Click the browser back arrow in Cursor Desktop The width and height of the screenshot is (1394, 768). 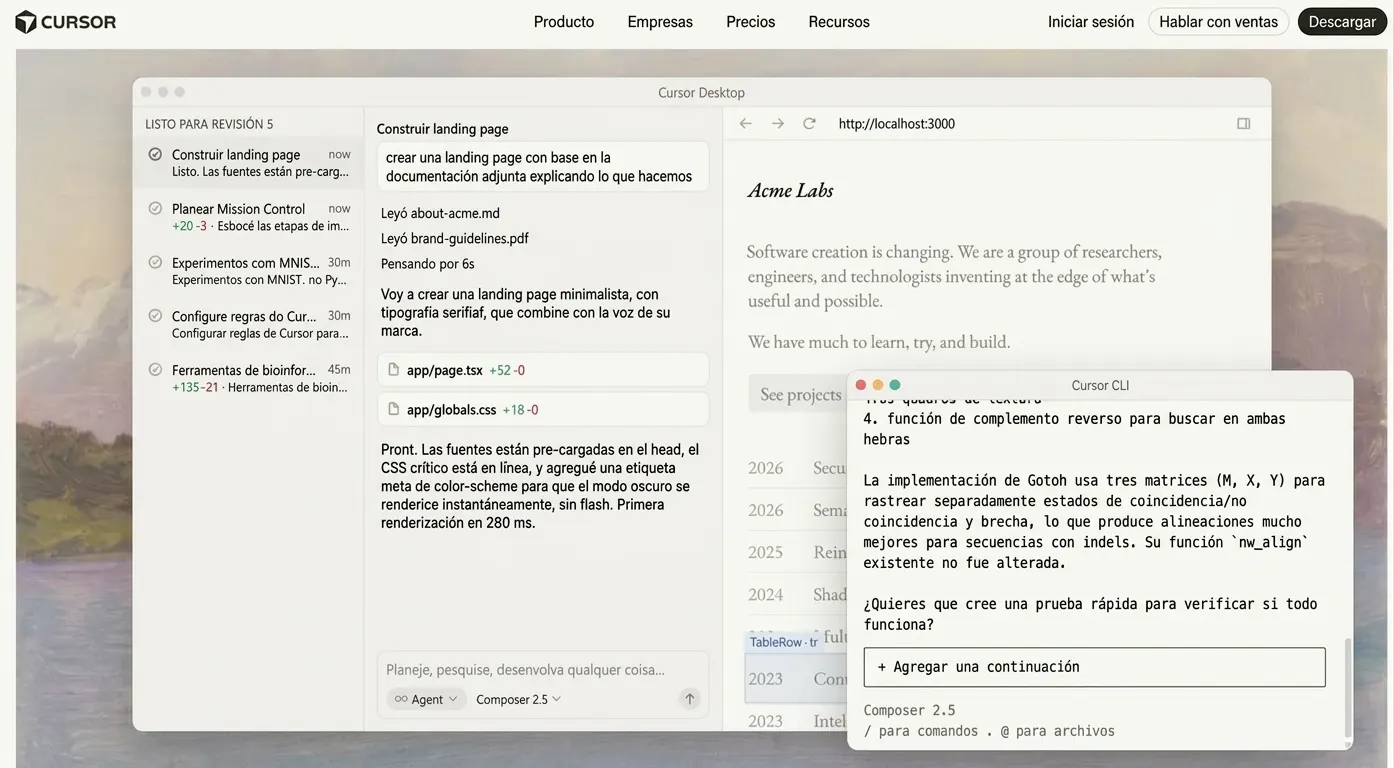745,124
